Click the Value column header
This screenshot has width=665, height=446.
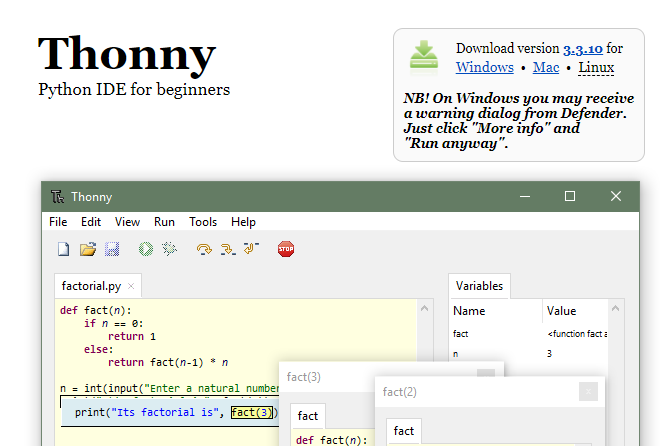click(561, 311)
